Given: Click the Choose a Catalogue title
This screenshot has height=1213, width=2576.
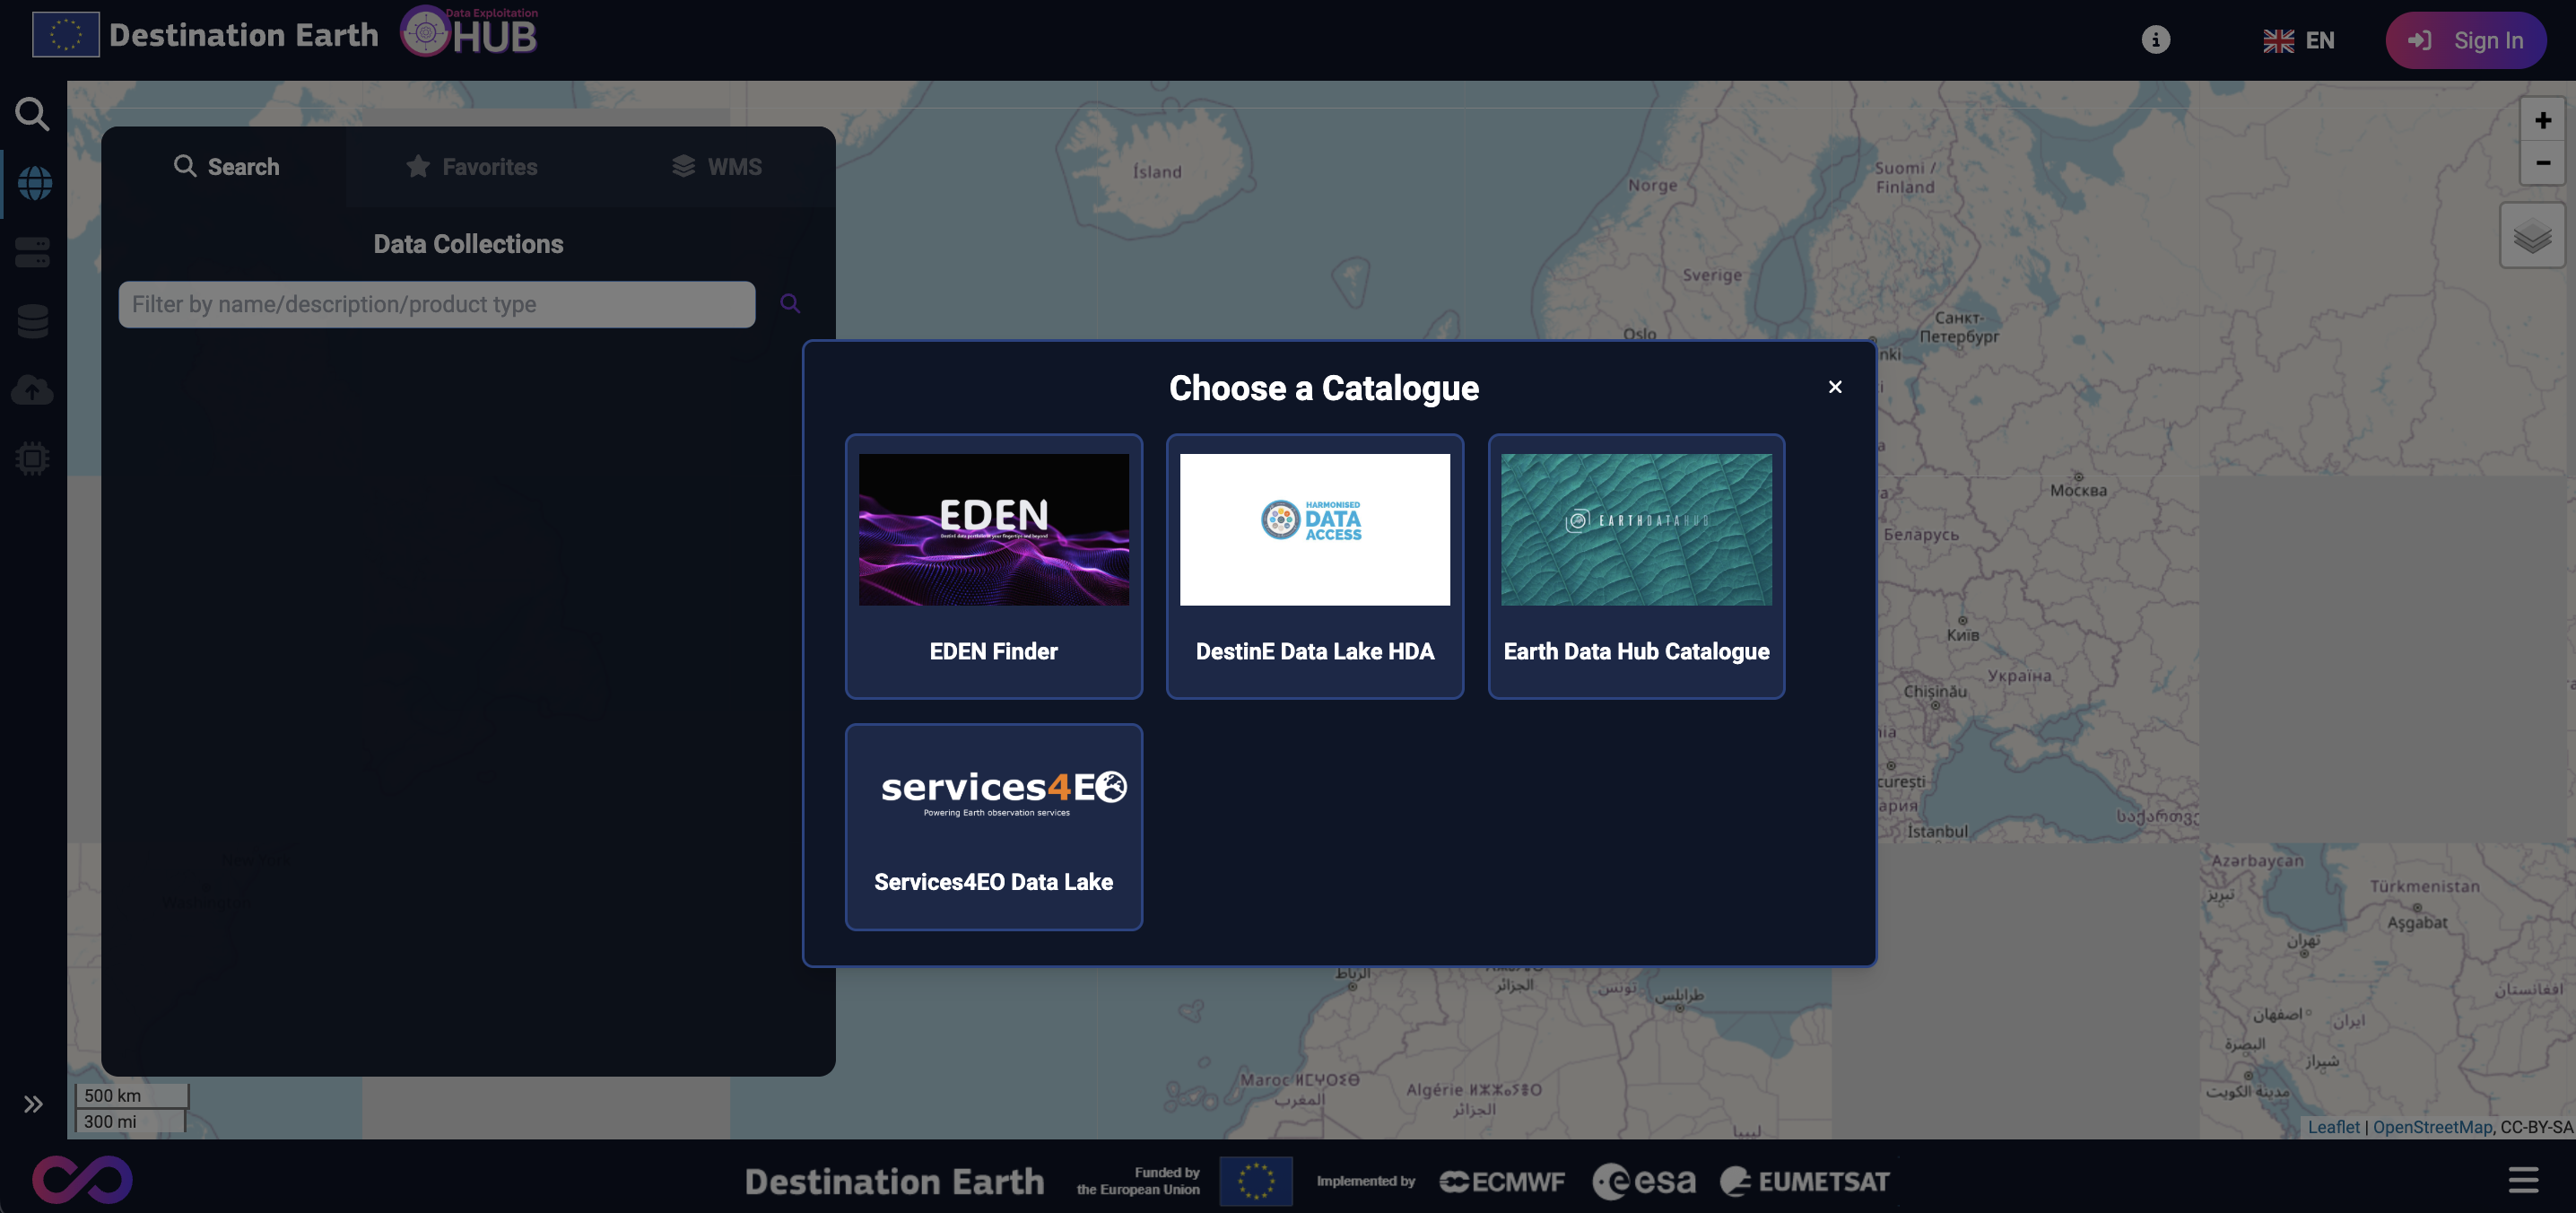Looking at the screenshot, I should (1323, 388).
